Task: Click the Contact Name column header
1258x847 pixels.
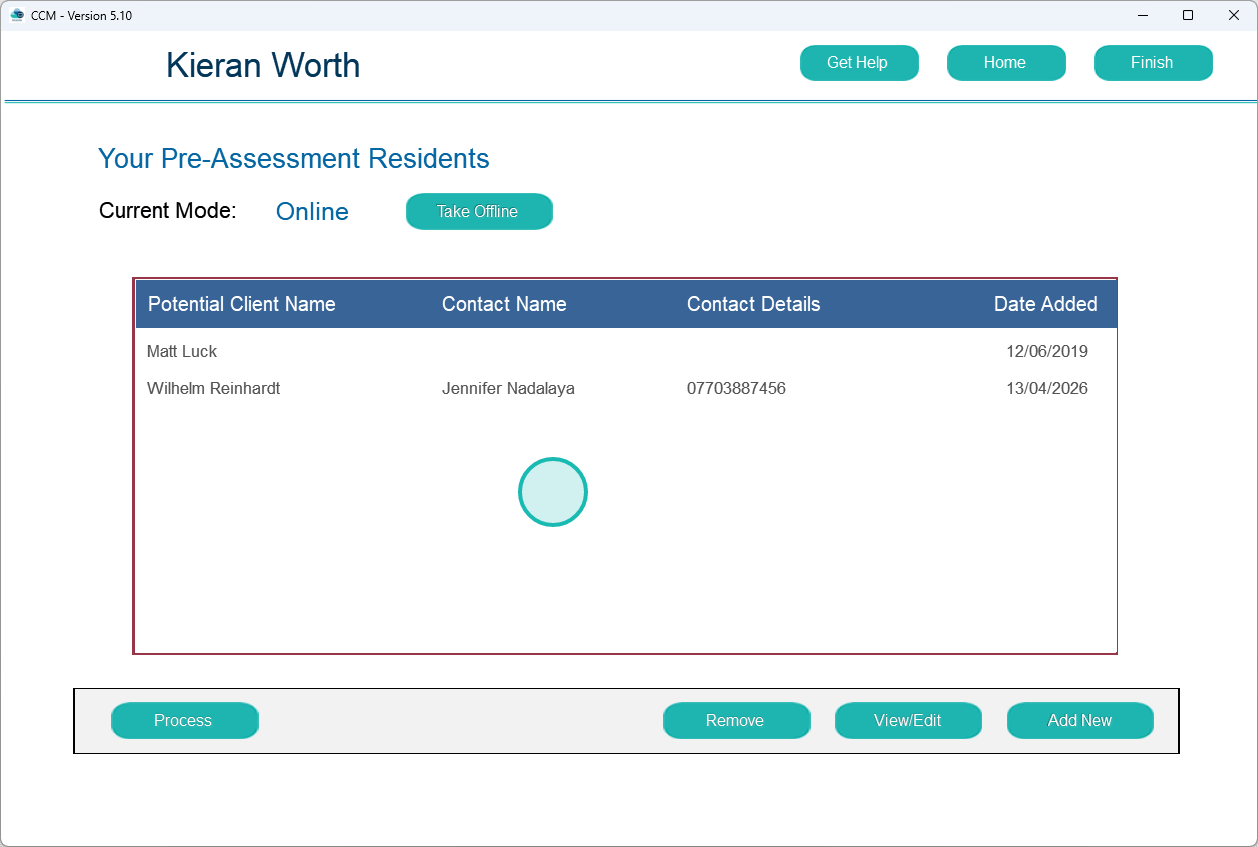Action: pos(504,304)
